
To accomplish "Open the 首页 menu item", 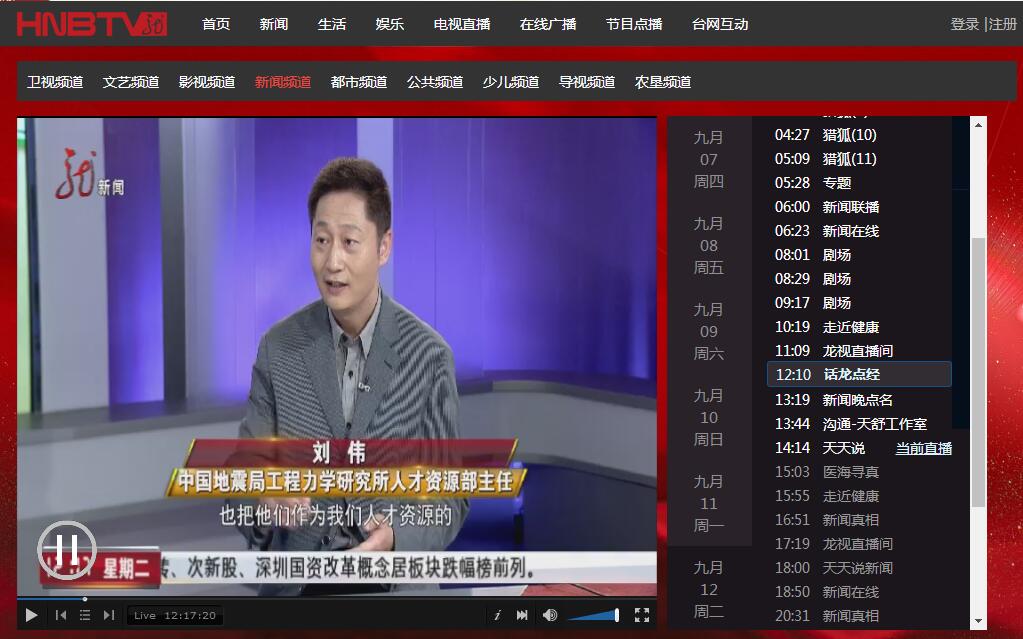I will [216, 24].
